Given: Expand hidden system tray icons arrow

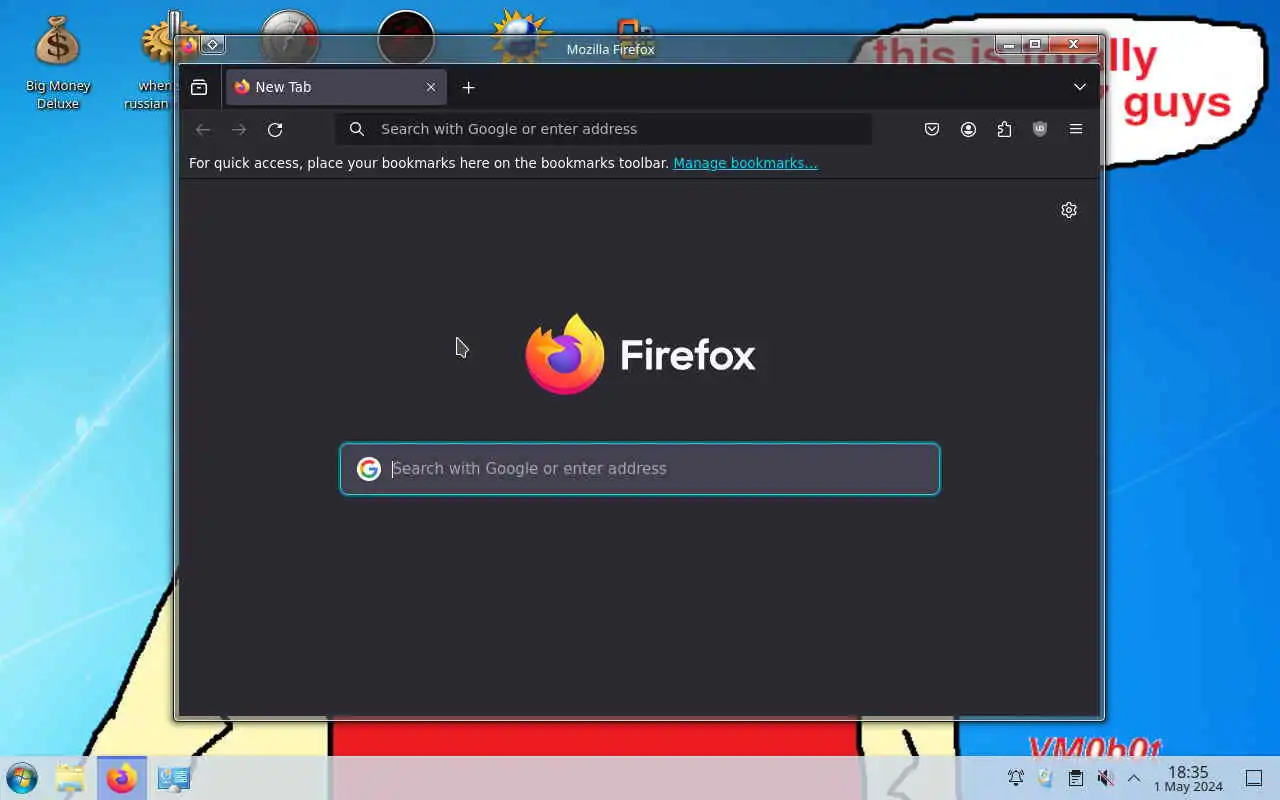Looking at the screenshot, I should [x=1134, y=778].
